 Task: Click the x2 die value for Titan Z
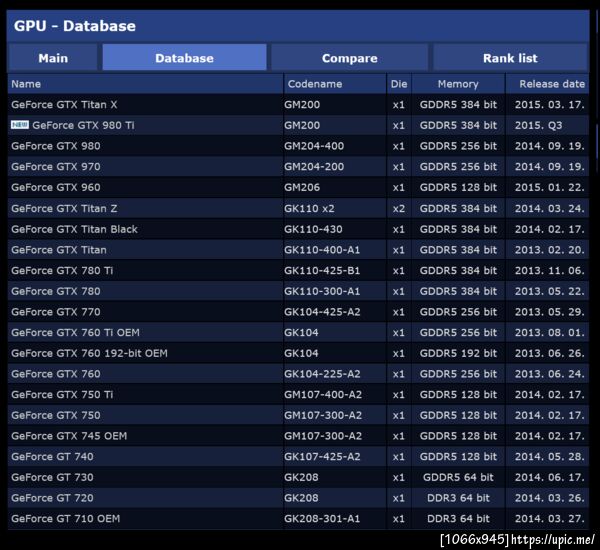click(x=399, y=209)
